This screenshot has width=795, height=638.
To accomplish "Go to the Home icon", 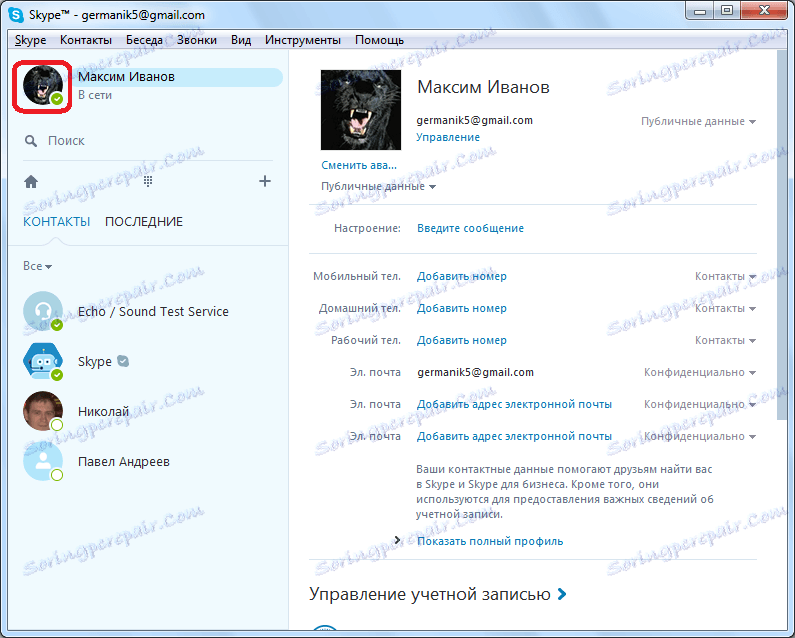I will tap(31, 182).
